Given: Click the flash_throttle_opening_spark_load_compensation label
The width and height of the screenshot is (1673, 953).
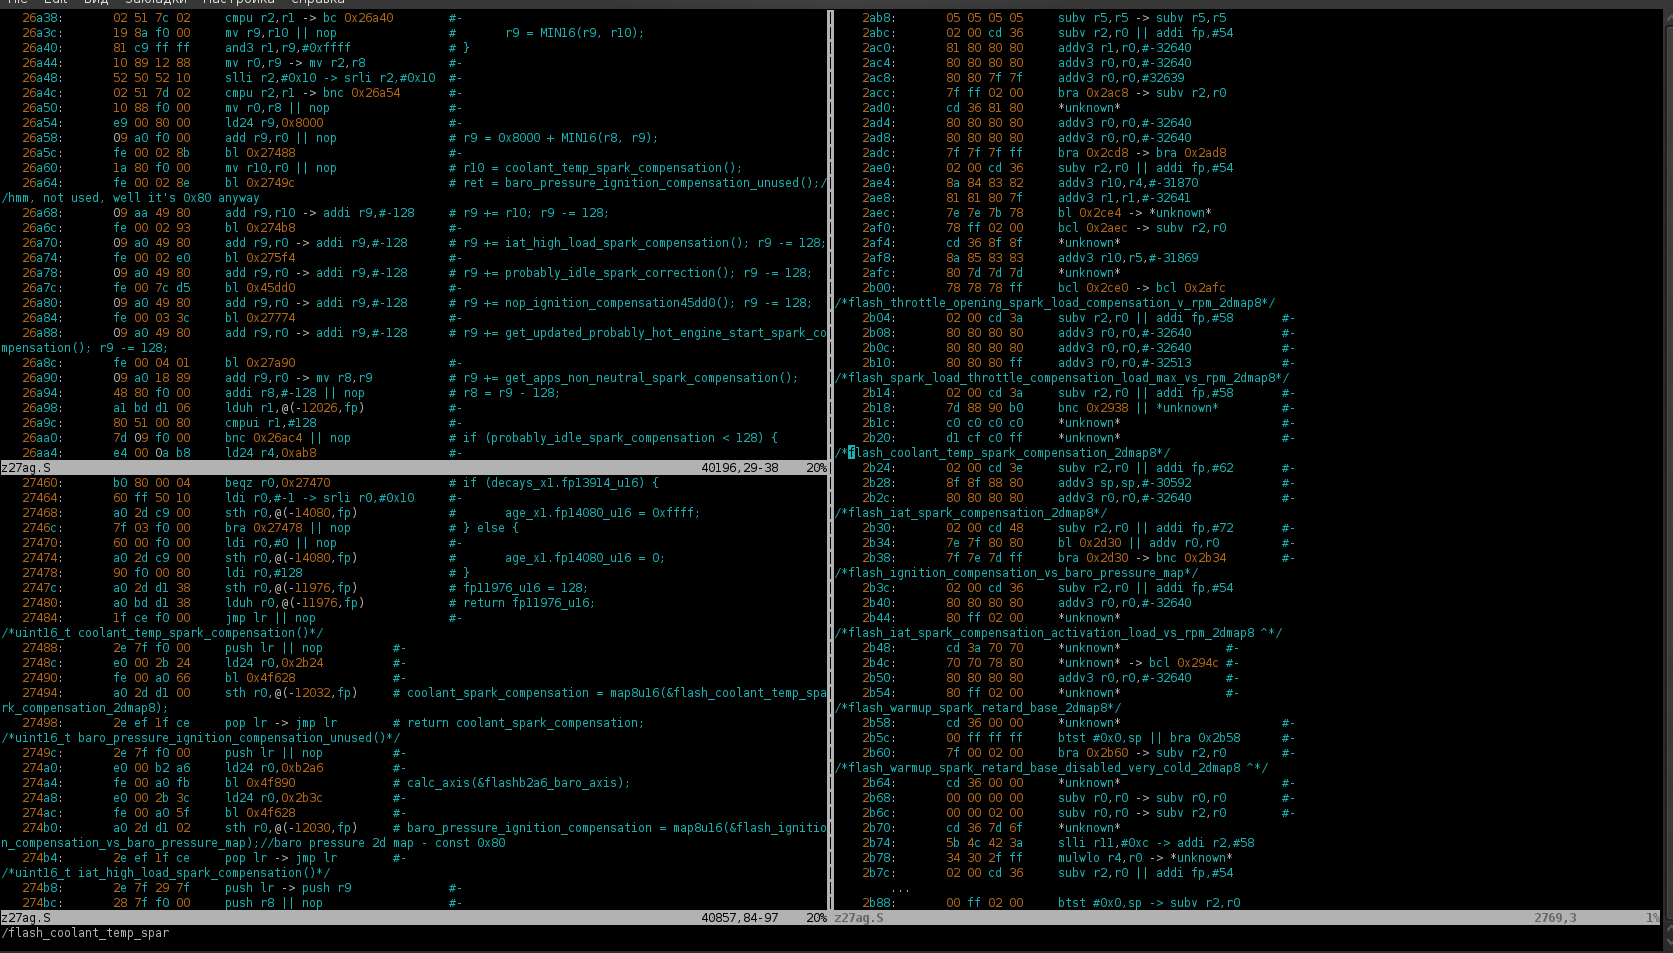Looking at the screenshot, I should (x=1055, y=303).
